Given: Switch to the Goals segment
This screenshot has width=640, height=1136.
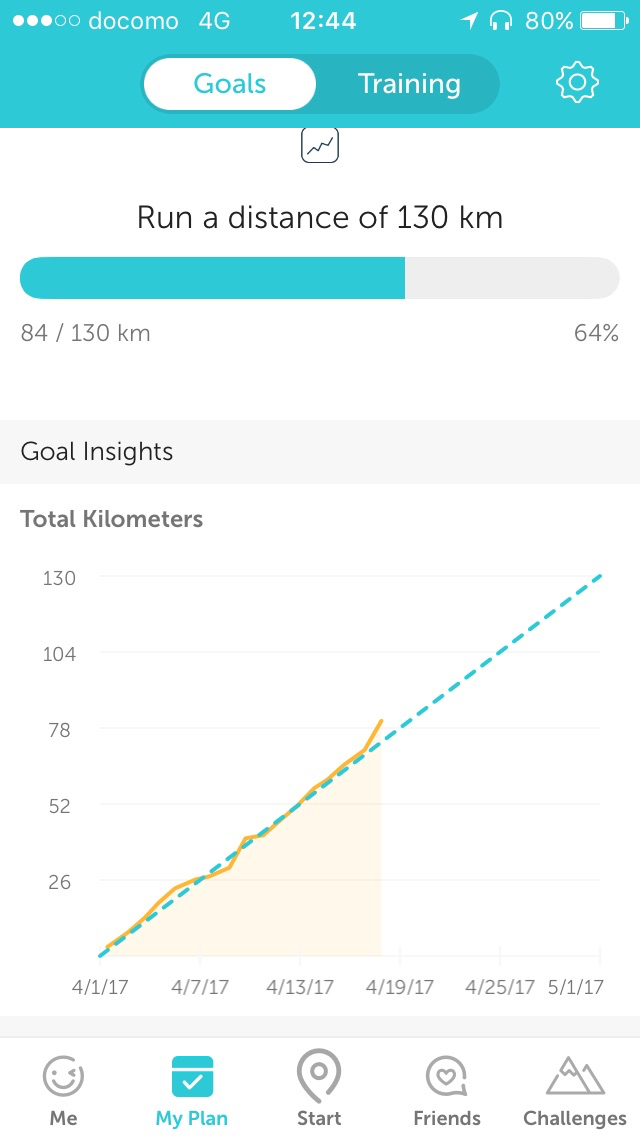Looking at the screenshot, I should [230, 83].
